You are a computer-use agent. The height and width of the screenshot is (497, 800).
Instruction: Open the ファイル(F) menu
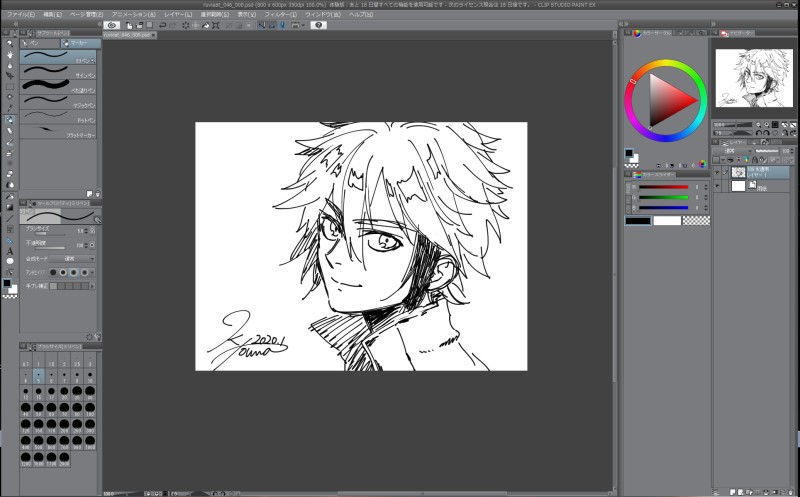(x=21, y=14)
